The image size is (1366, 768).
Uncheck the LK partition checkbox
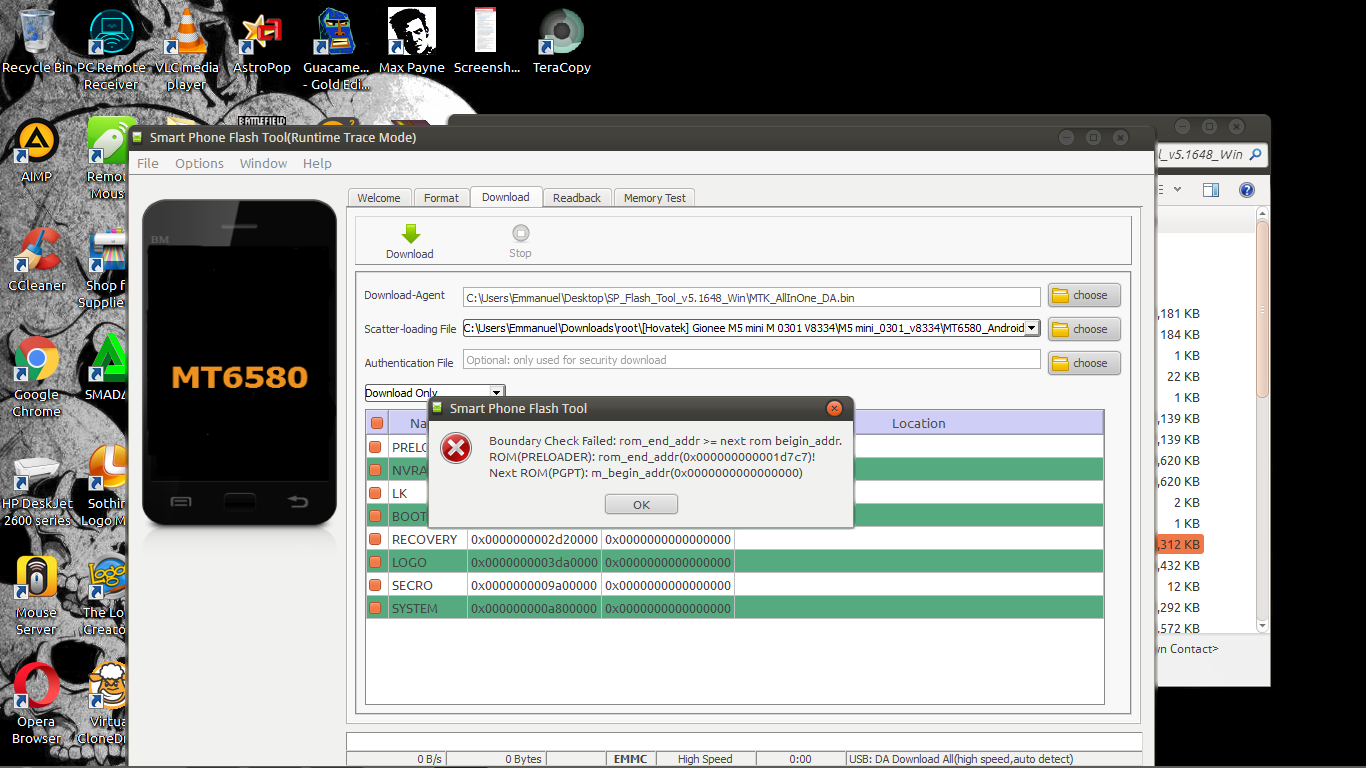376,493
